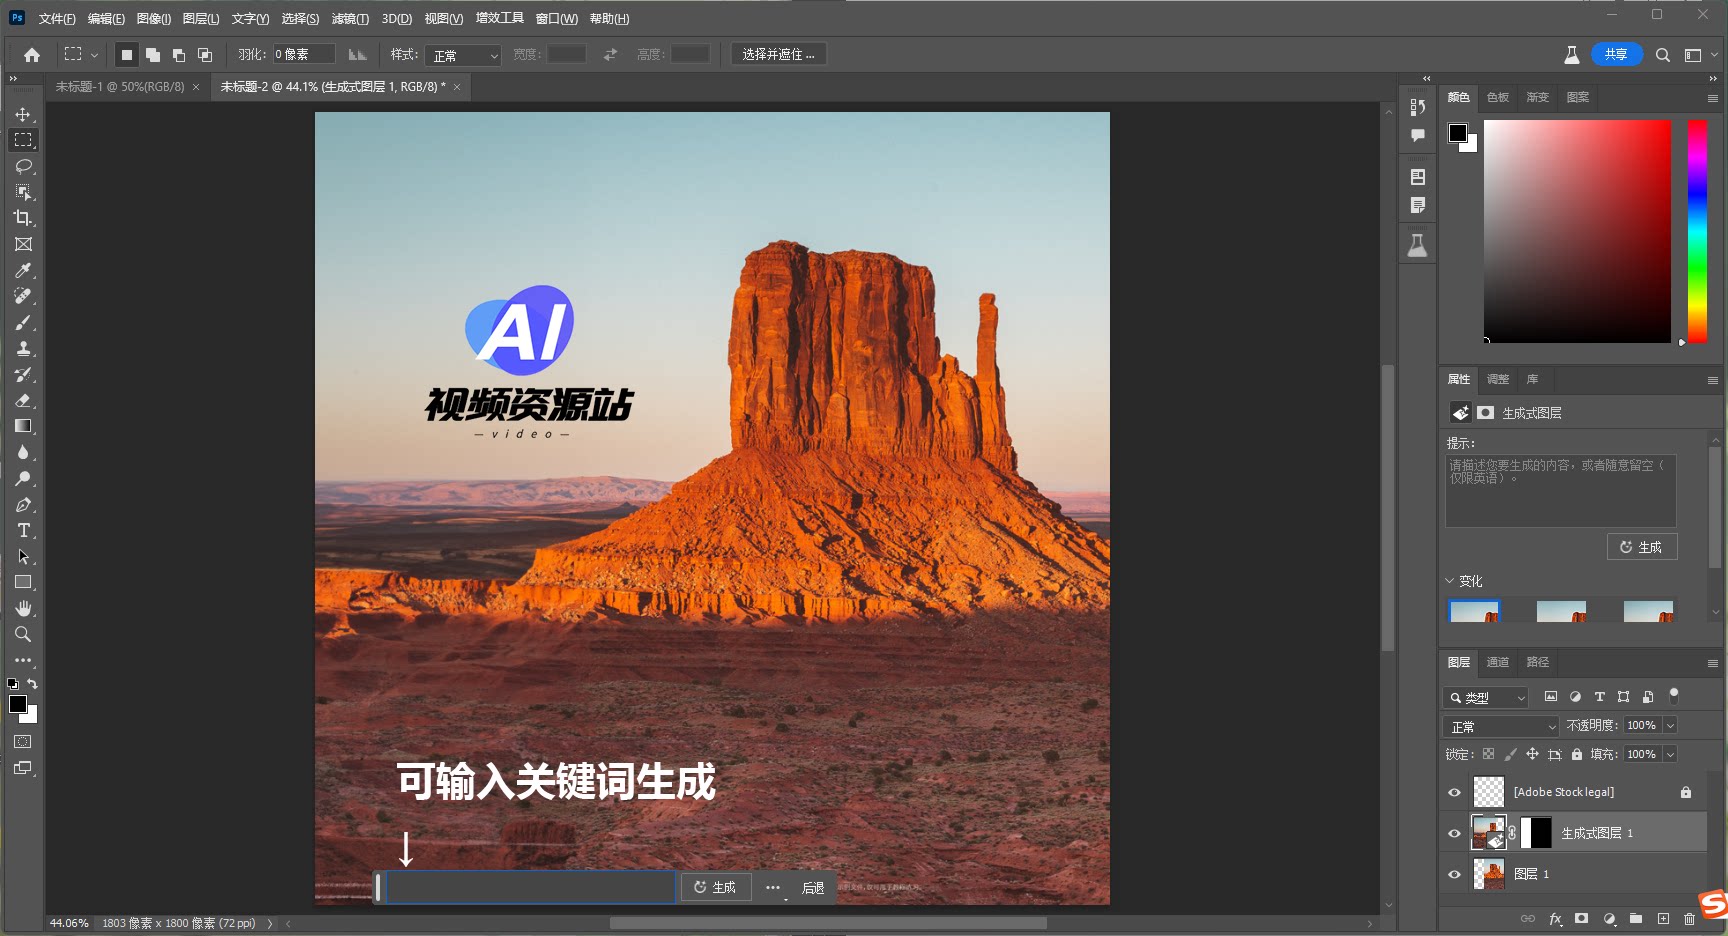Click the prompt input field on canvas
This screenshot has height=936, width=1728.
(531, 887)
